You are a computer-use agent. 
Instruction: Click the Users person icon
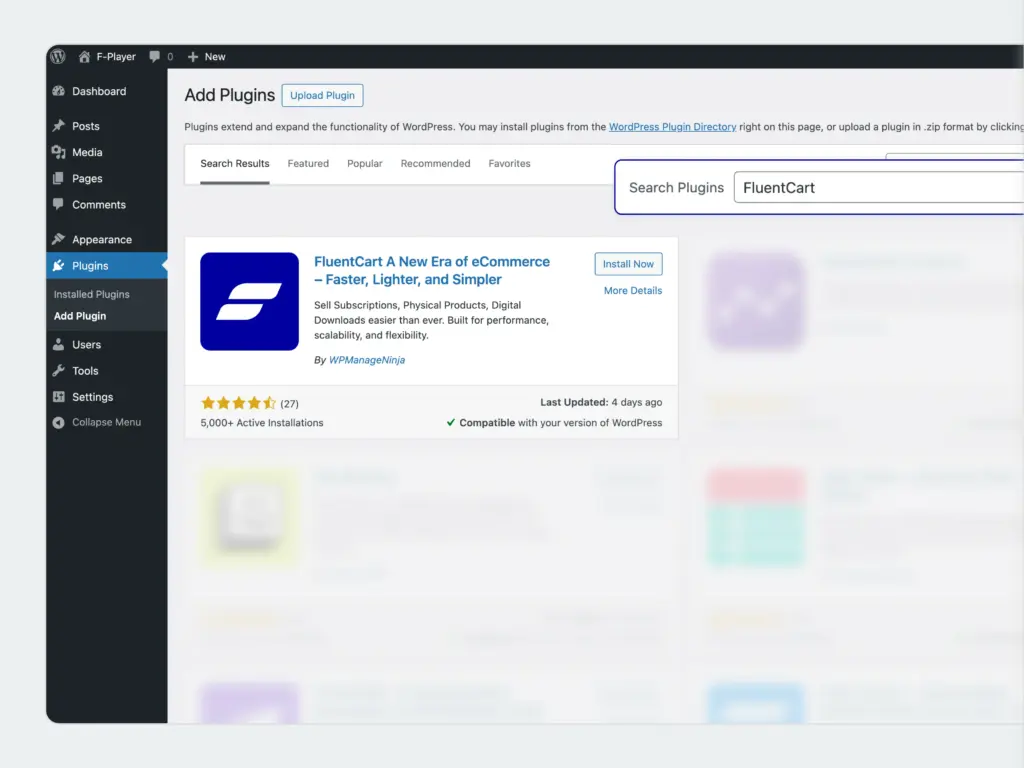(x=59, y=344)
